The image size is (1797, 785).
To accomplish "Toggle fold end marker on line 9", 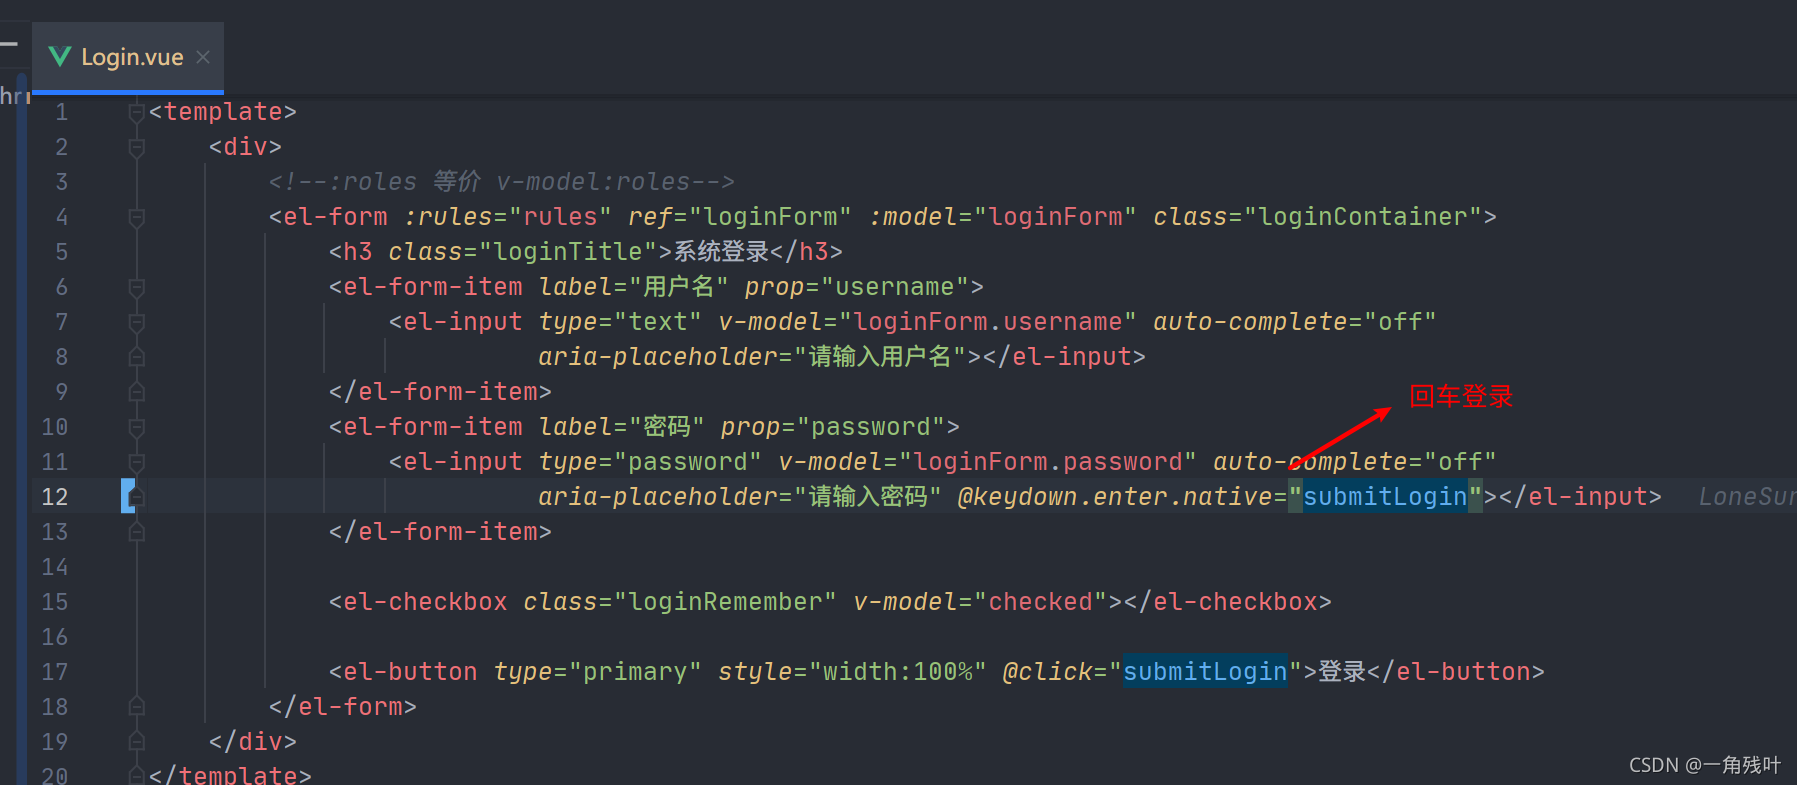I will pyautogui.click(x=137, y=392).
